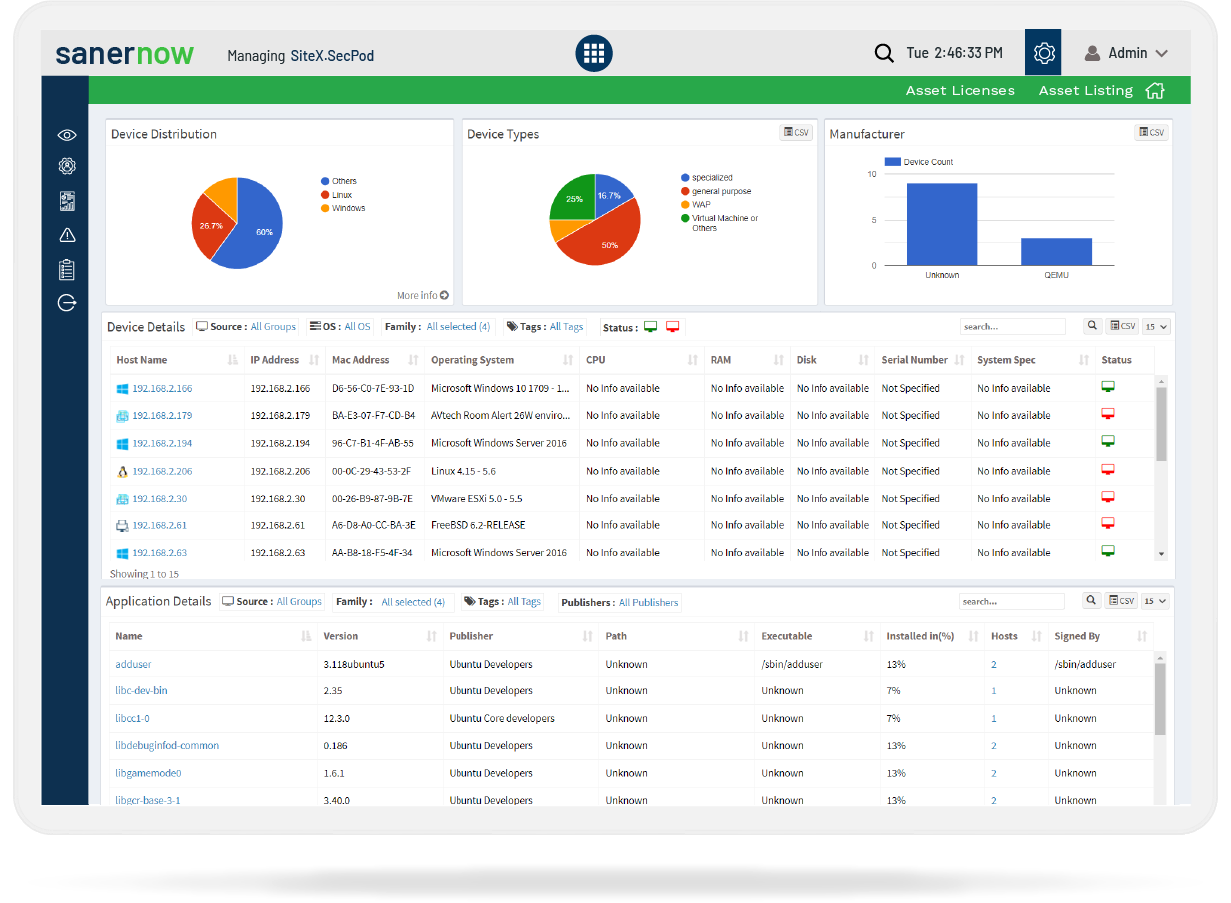Viewport: 1231px width, 903px height.
Task: Open the settings gear in the header
Action: click(1044, 53)
